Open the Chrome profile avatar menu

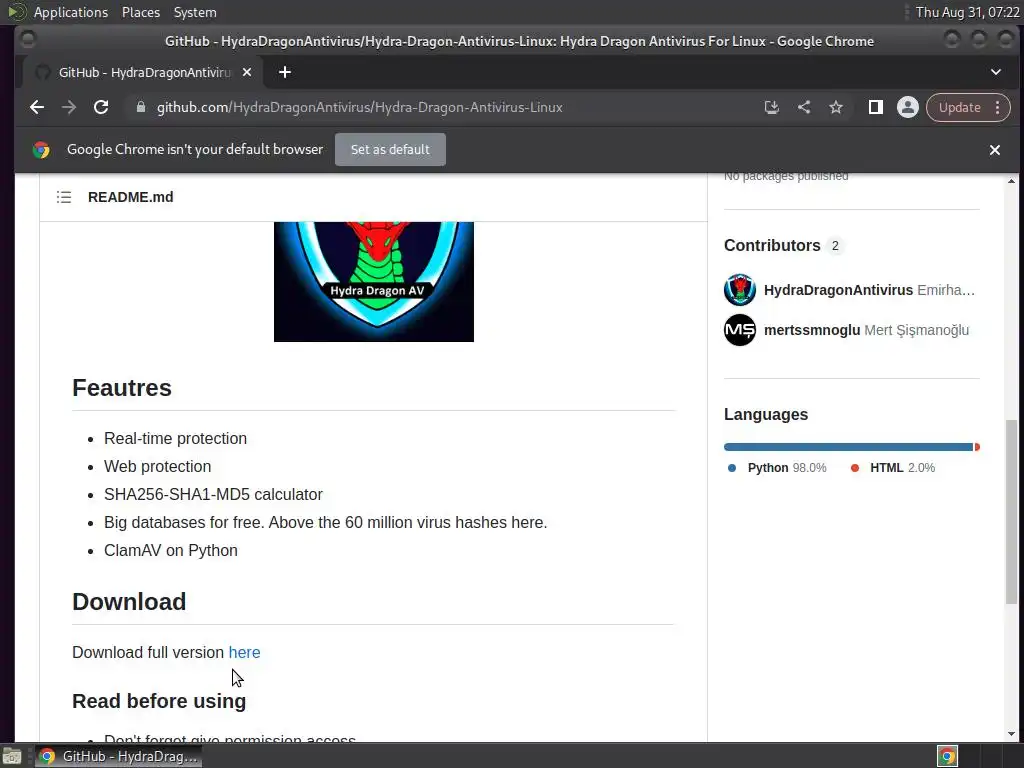click(907, 107)
